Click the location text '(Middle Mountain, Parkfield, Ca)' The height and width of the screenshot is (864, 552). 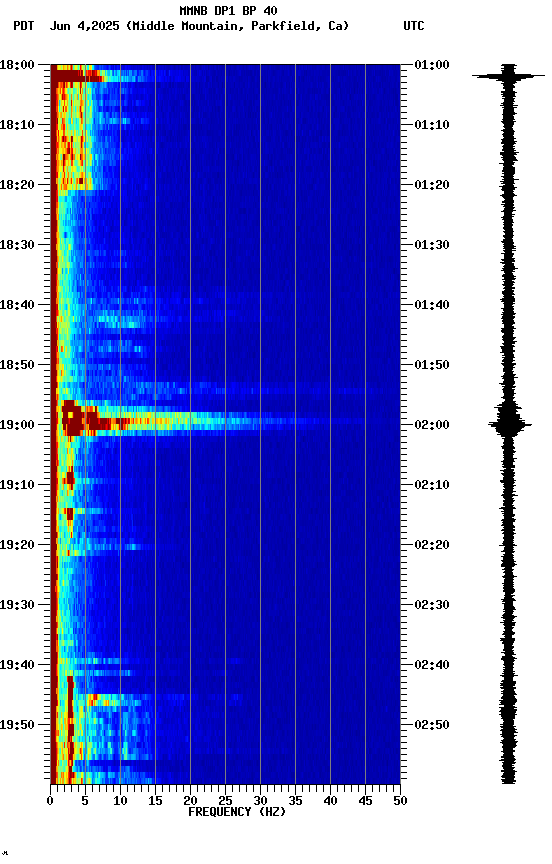[237, 26]
